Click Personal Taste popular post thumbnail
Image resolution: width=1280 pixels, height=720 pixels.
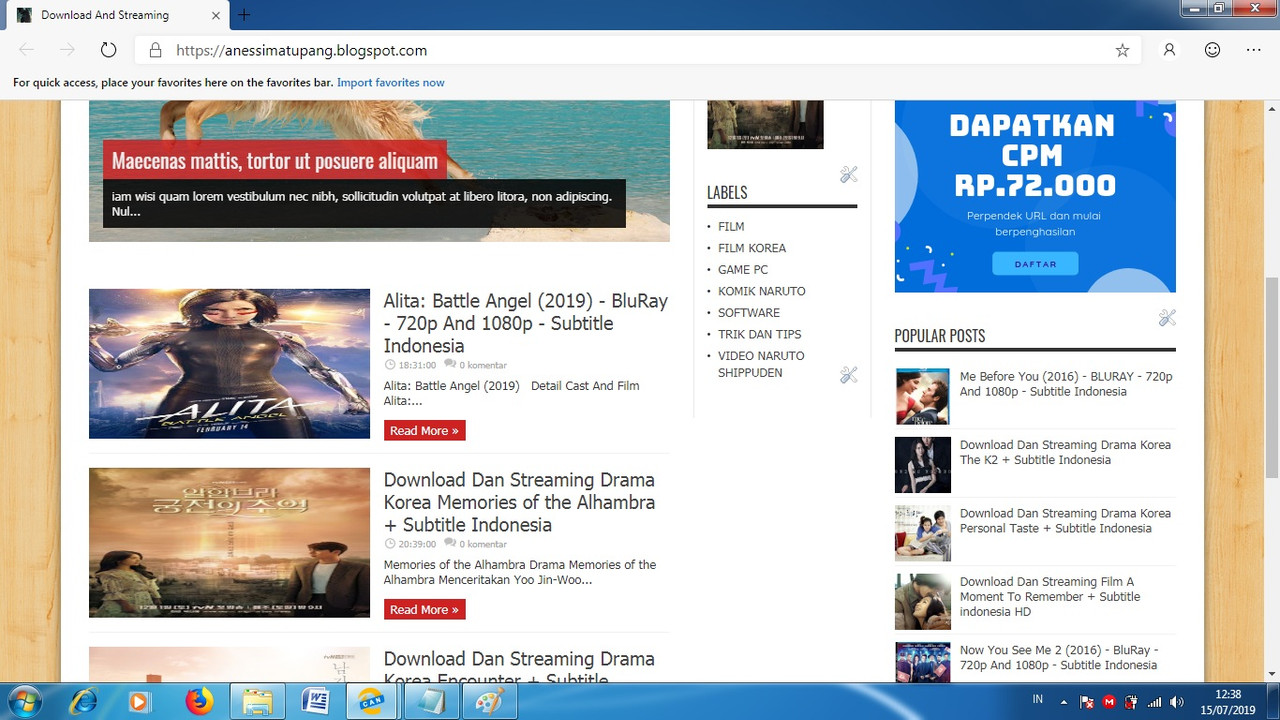tap(922, 533)
